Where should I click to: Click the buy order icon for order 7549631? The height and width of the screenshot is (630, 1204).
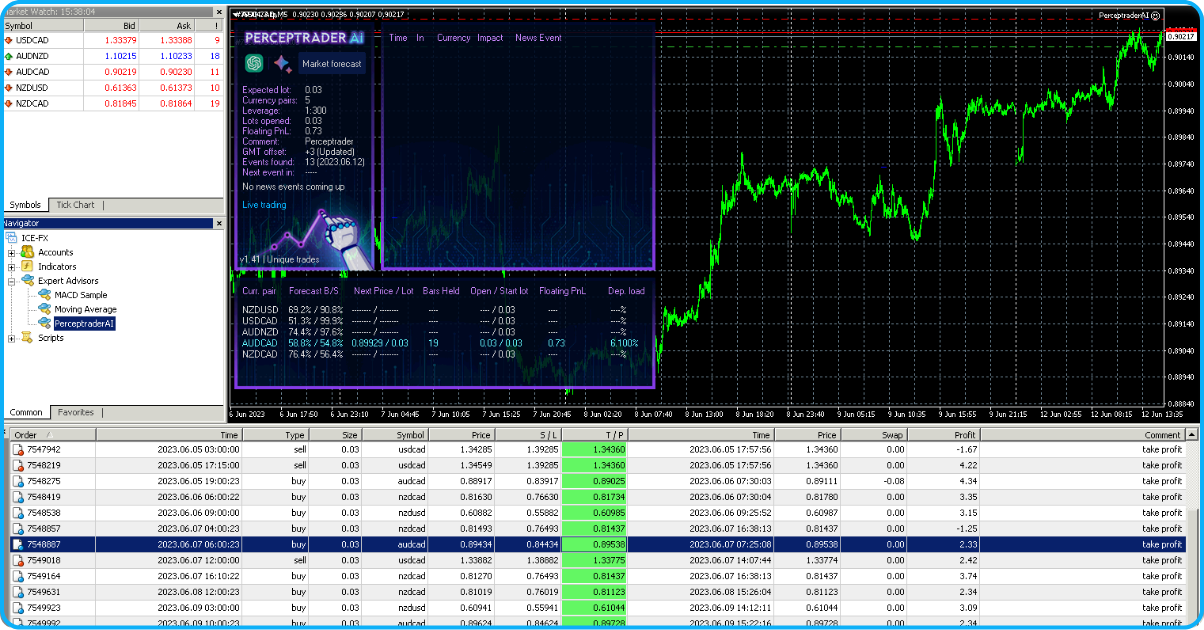(18, 592)
